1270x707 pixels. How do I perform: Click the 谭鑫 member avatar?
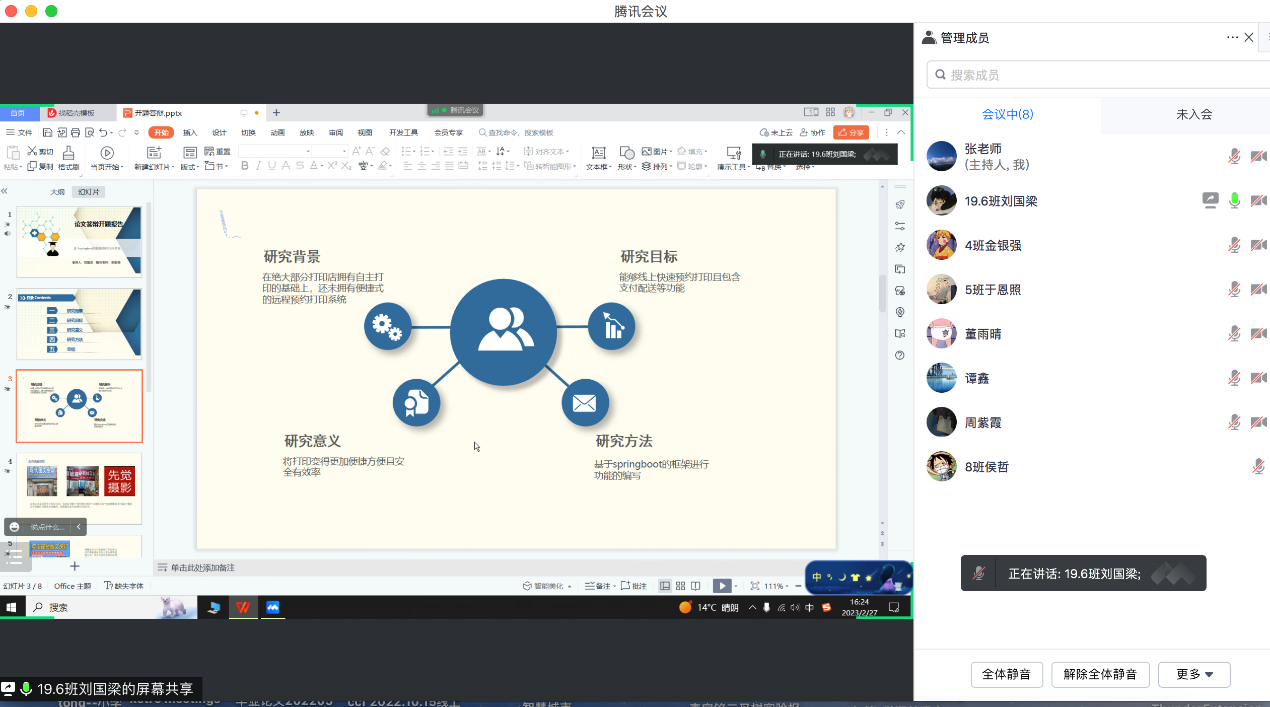coord(942,378)
